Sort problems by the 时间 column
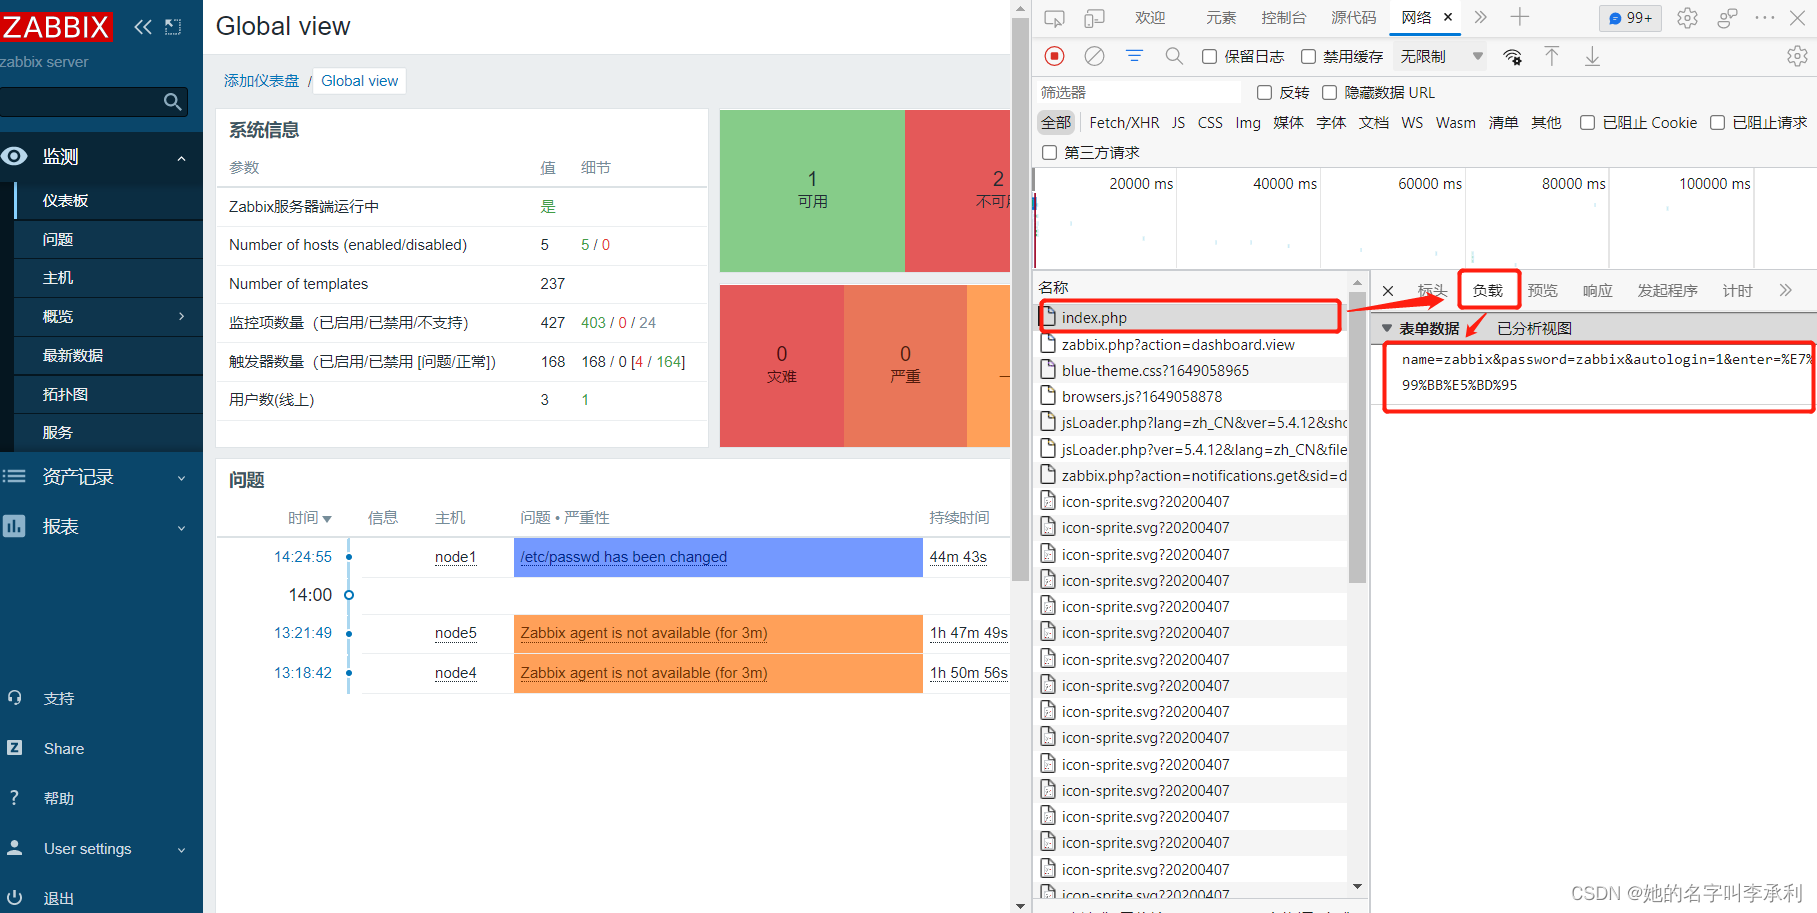Screen dimensions: 1817x913 (309, 518)
